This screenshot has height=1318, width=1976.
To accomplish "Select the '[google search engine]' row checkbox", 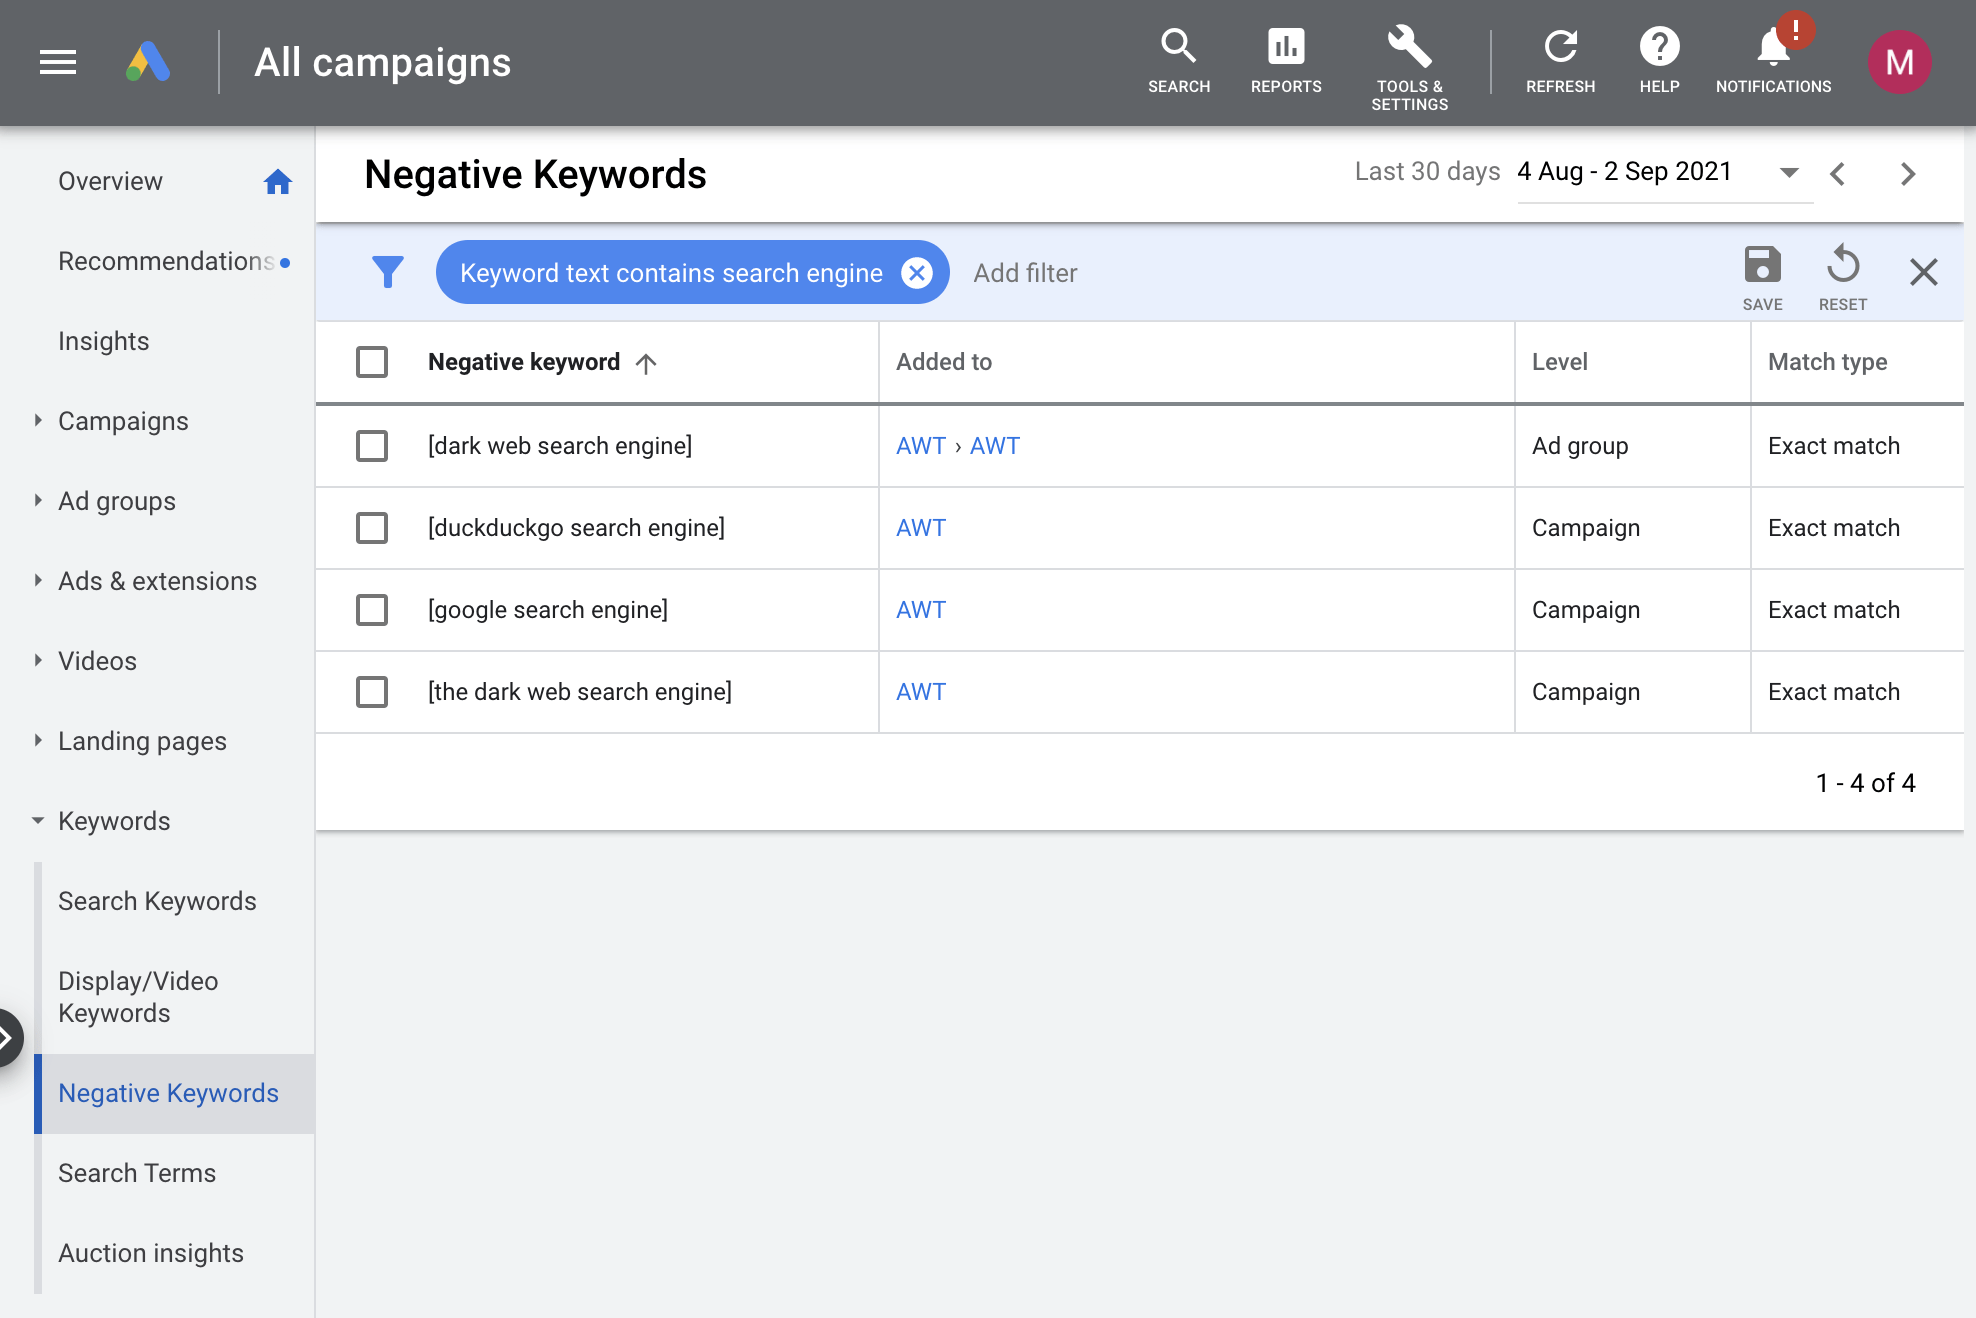I will click(372, 610).
